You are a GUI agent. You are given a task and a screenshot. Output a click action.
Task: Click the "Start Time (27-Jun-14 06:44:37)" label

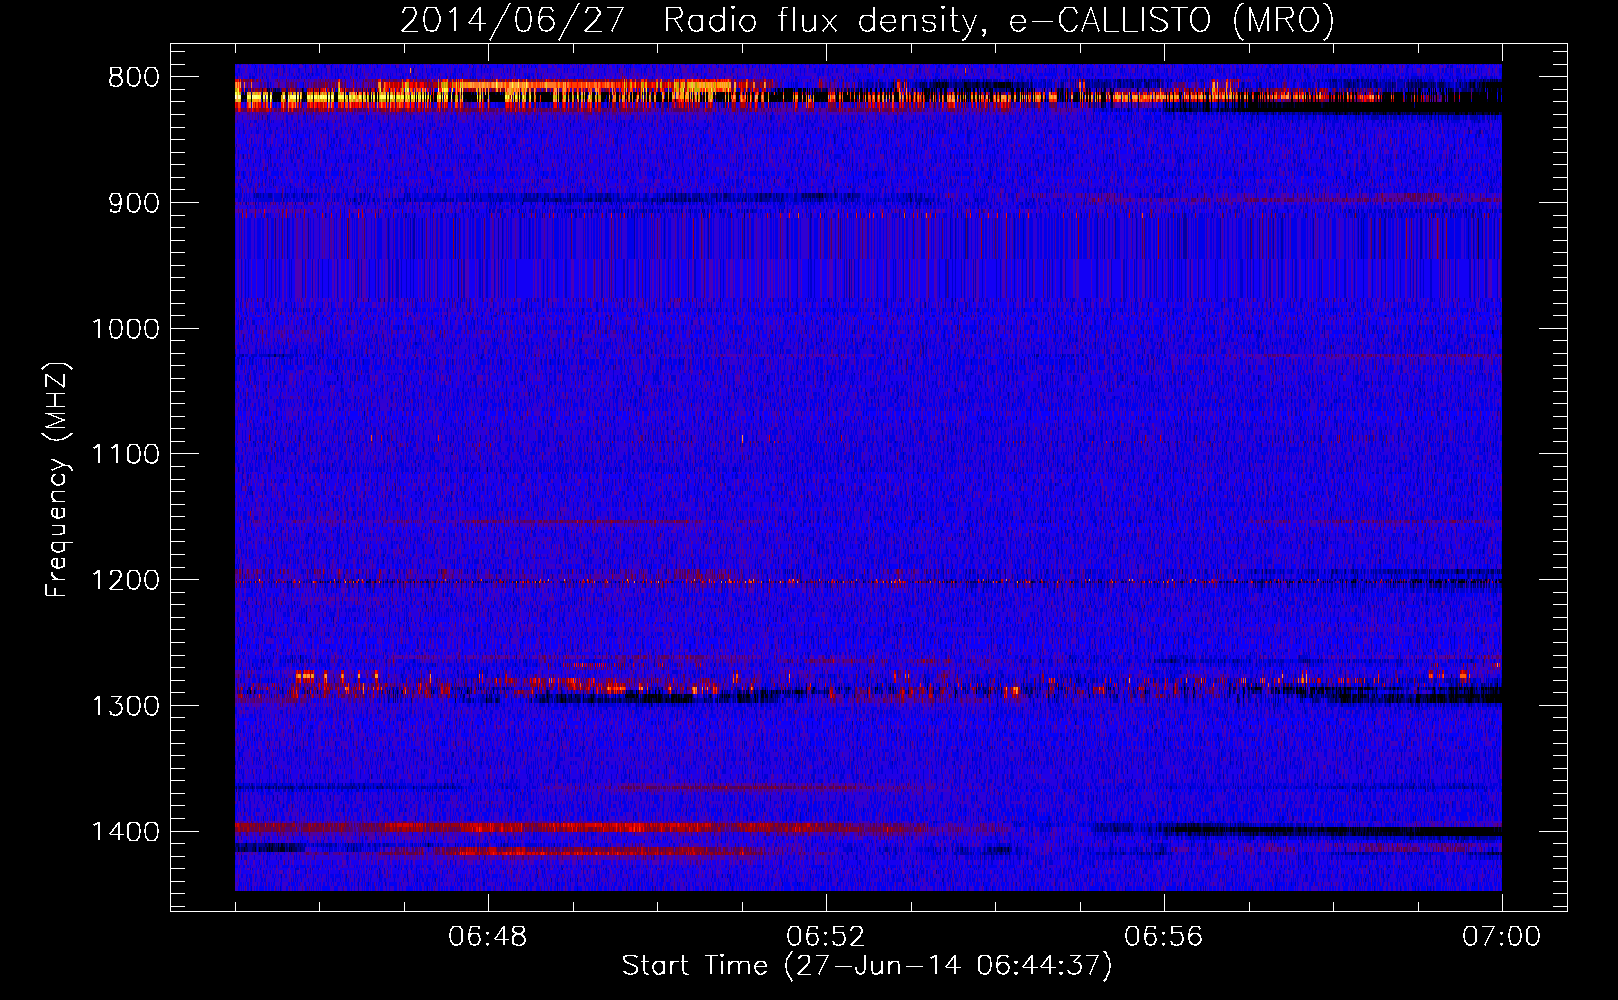(867, 966)
